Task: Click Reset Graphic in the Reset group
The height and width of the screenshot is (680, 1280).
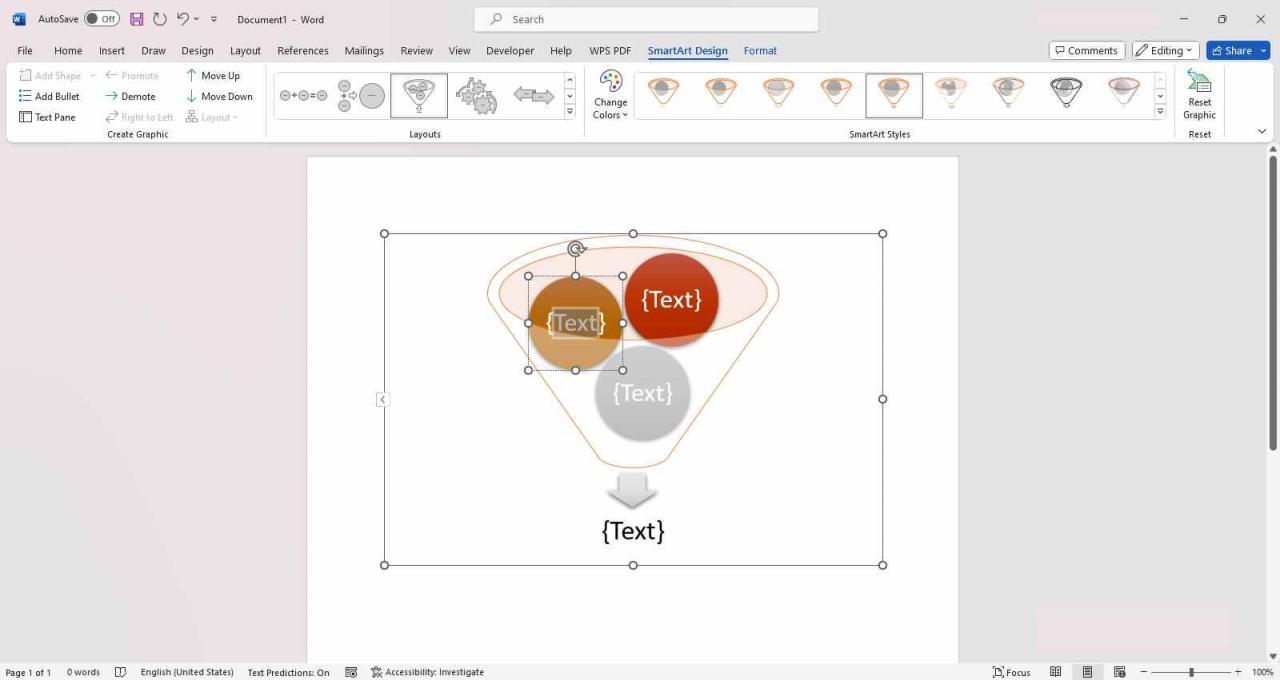Action: [x=1198, y=95]
